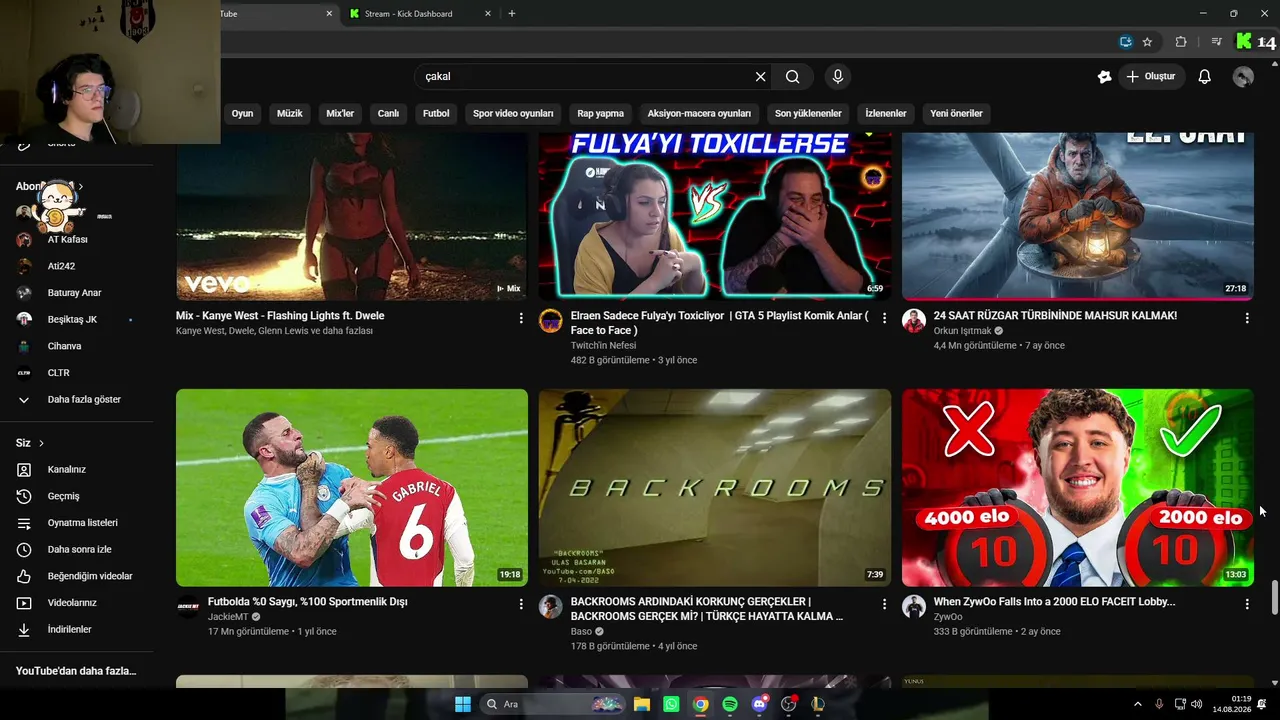Click the Kick extension icon

(x=1243, y=42)
